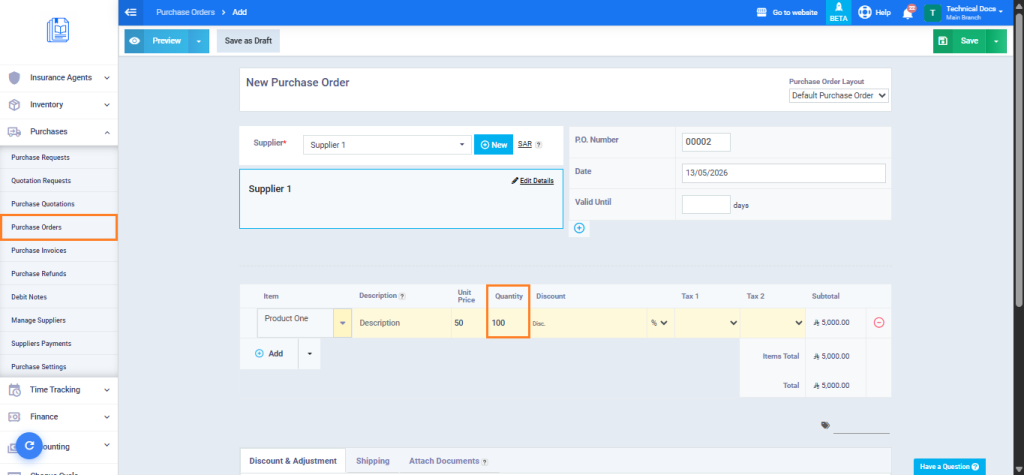This screenshot has height=475, width=1024.
Task: Expand the Finance sidebar menu
Action: 59,417
